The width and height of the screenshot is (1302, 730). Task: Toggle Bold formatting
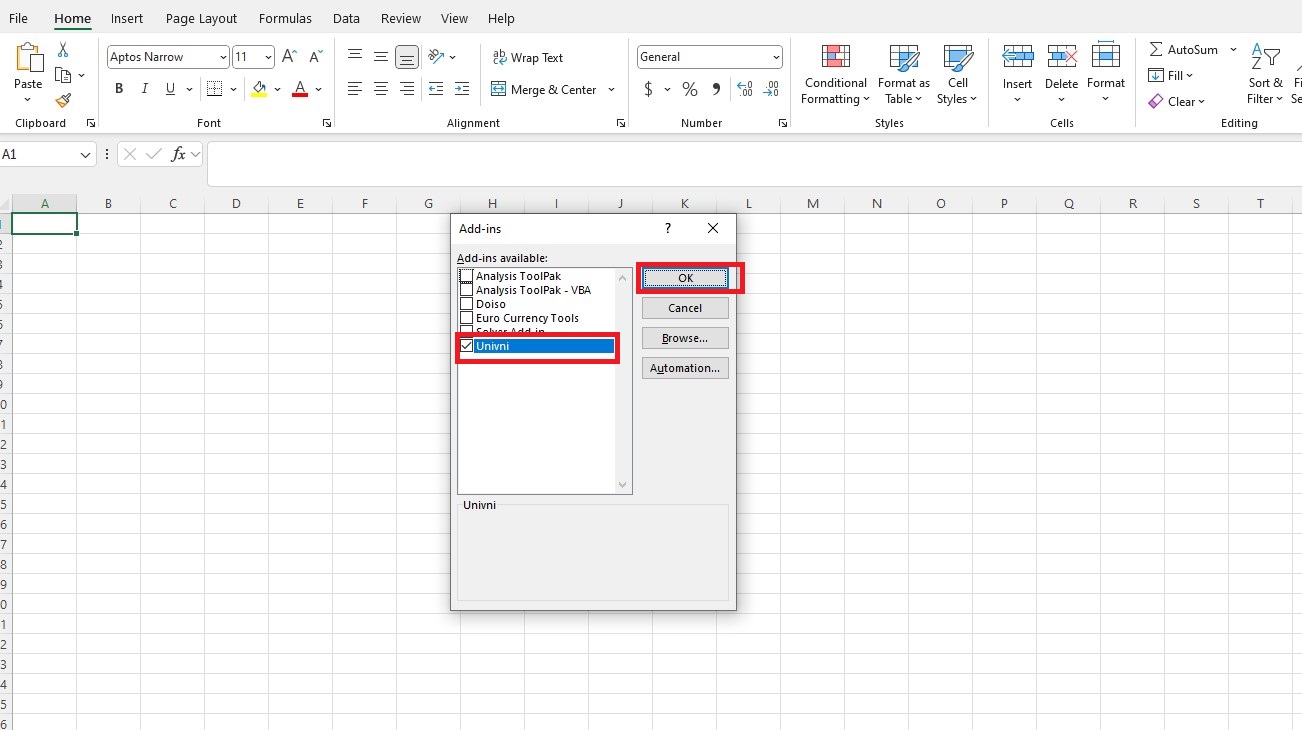coord(119,89)
